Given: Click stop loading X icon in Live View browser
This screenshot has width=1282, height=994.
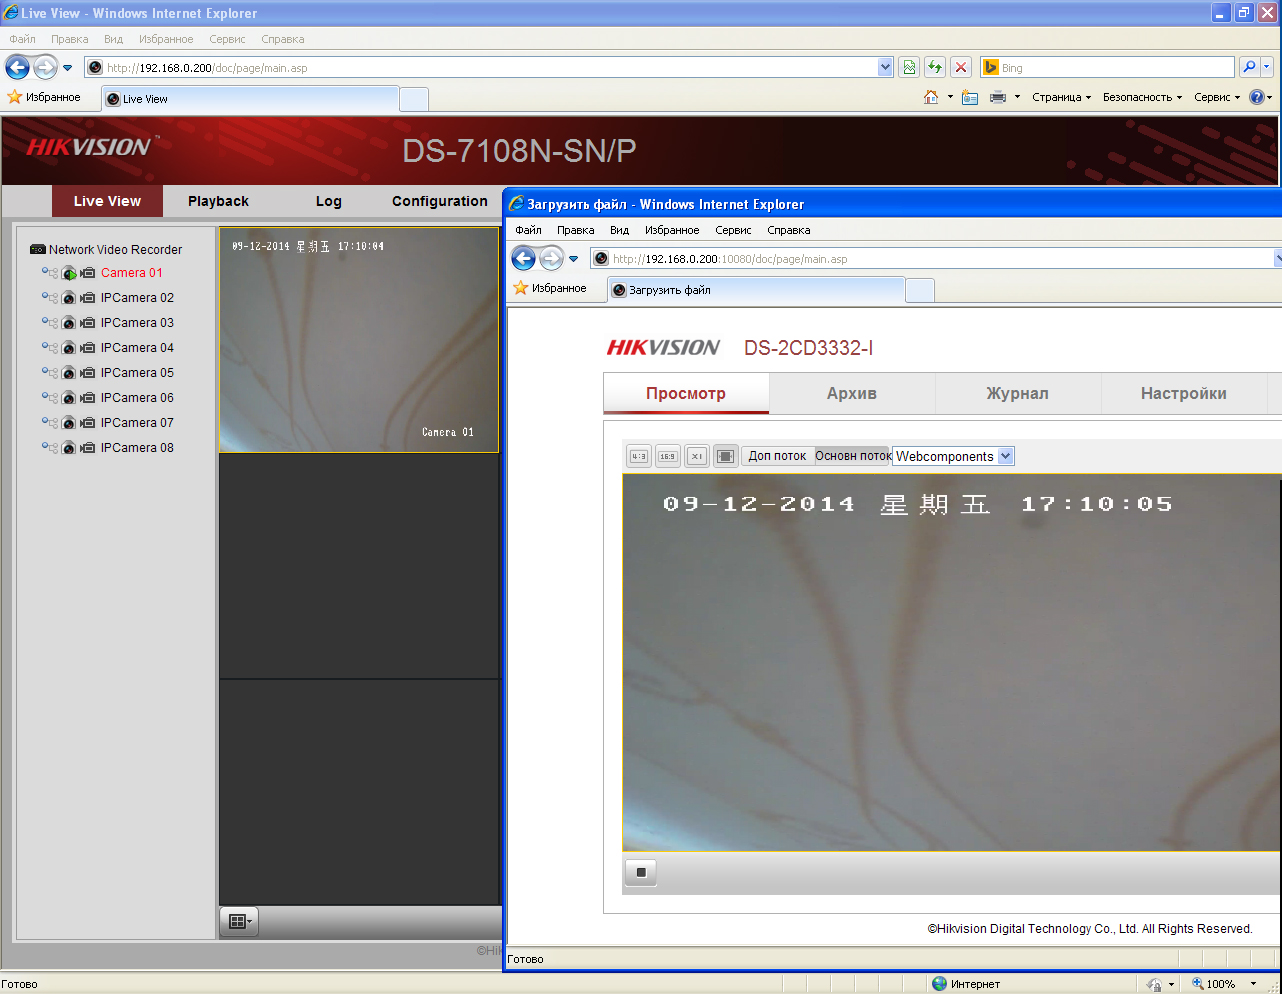Looking at the screenshot, I should point(961,67).
